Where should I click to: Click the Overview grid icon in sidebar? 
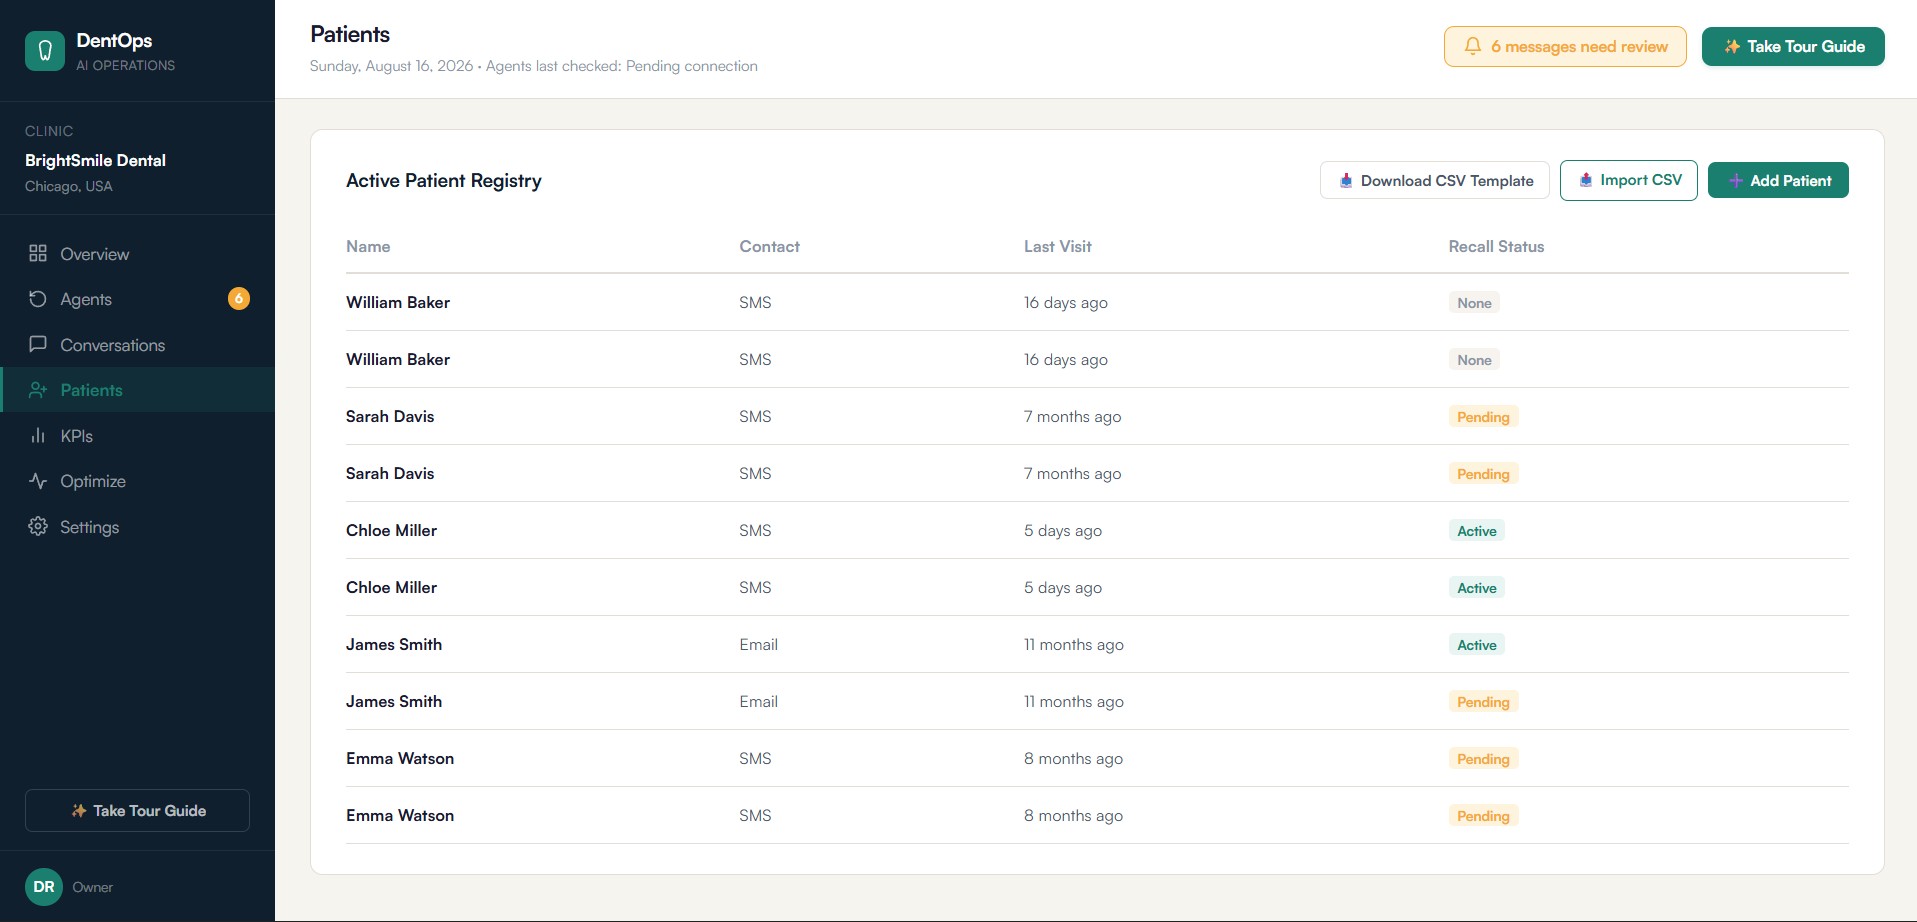[38, 253]
